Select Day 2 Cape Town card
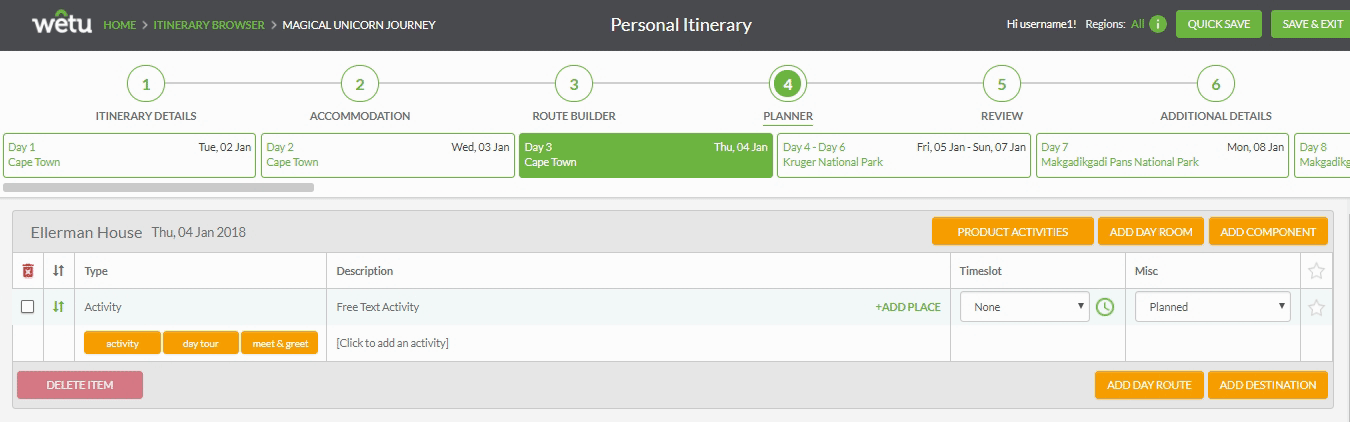 (x=388, y=155)
